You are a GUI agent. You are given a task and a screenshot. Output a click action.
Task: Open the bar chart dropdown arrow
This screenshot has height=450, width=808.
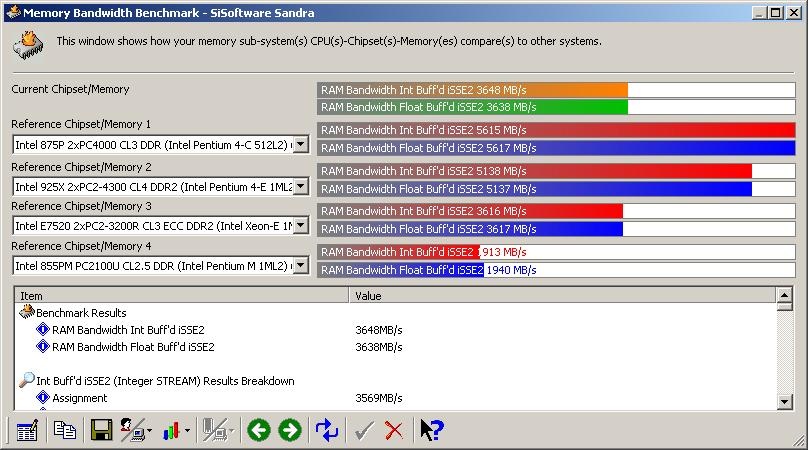pos(187,430)
